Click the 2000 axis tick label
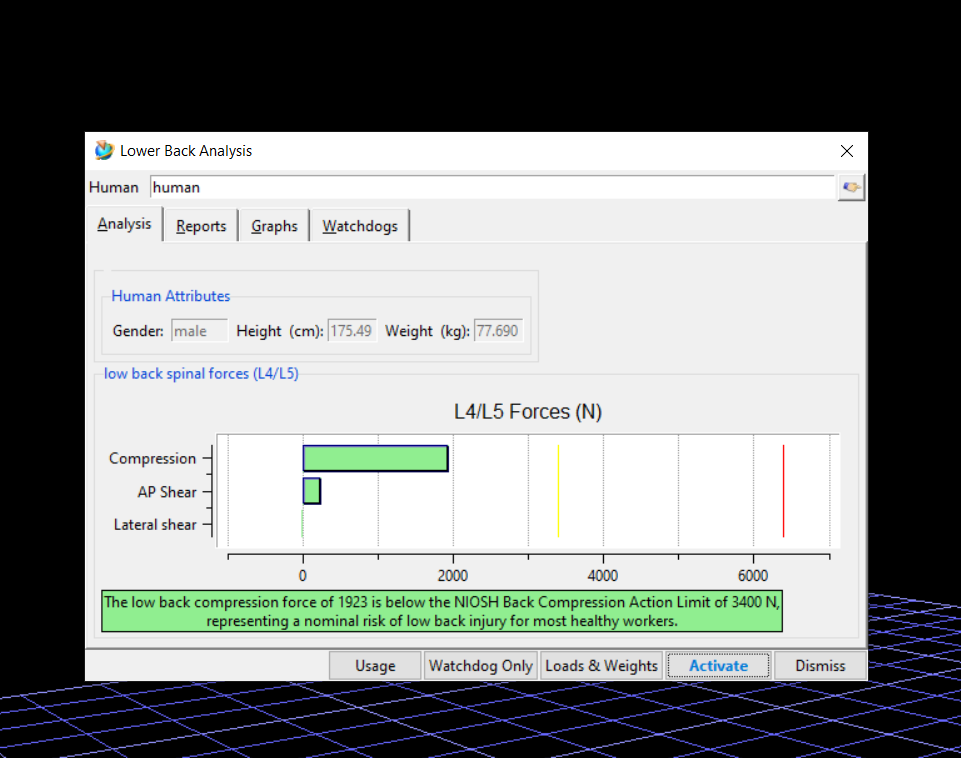This screenshot has height=758, width=961. (x=452, y=575)
